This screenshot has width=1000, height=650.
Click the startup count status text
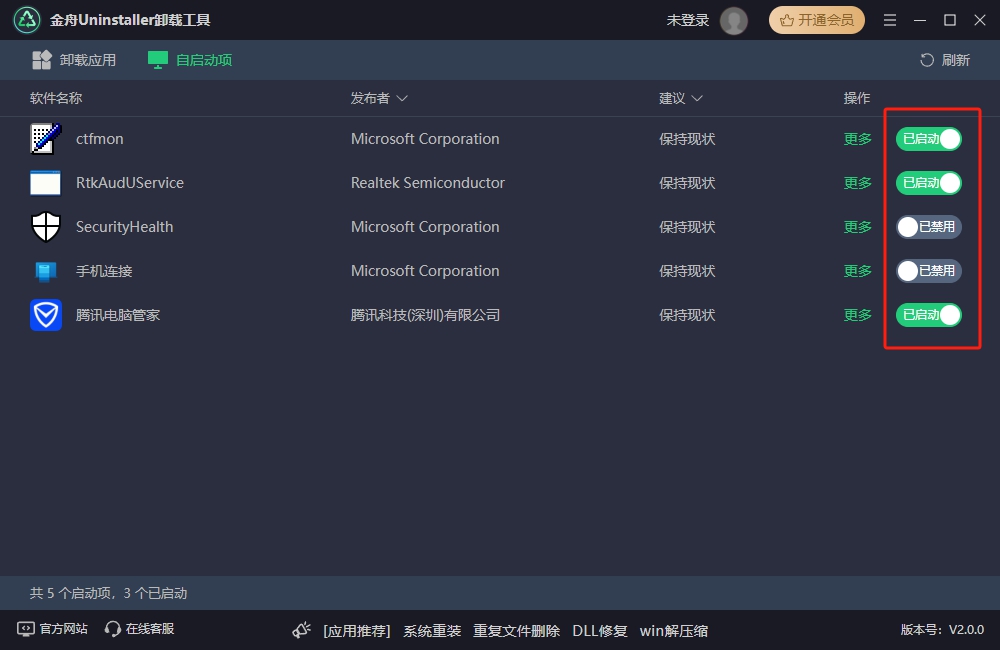click(108, 593)
